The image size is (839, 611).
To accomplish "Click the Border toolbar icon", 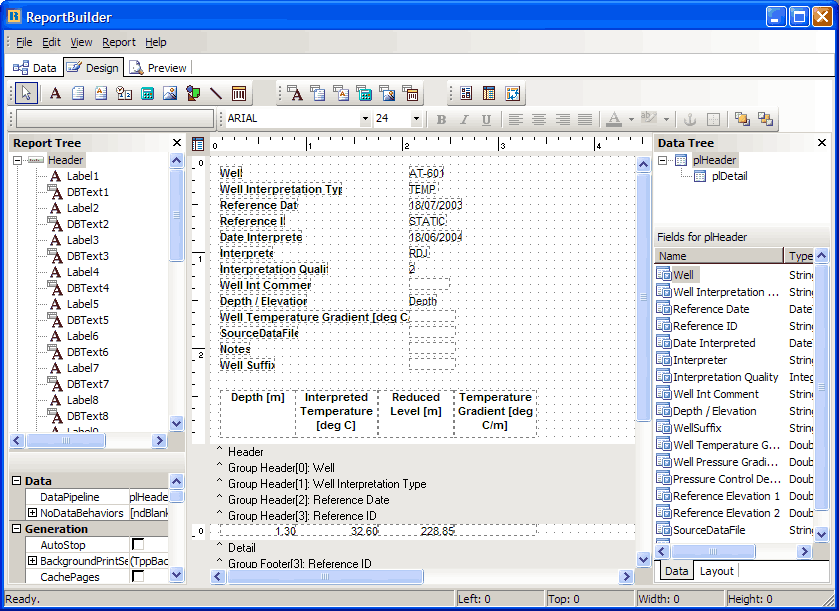I will 713,119.
